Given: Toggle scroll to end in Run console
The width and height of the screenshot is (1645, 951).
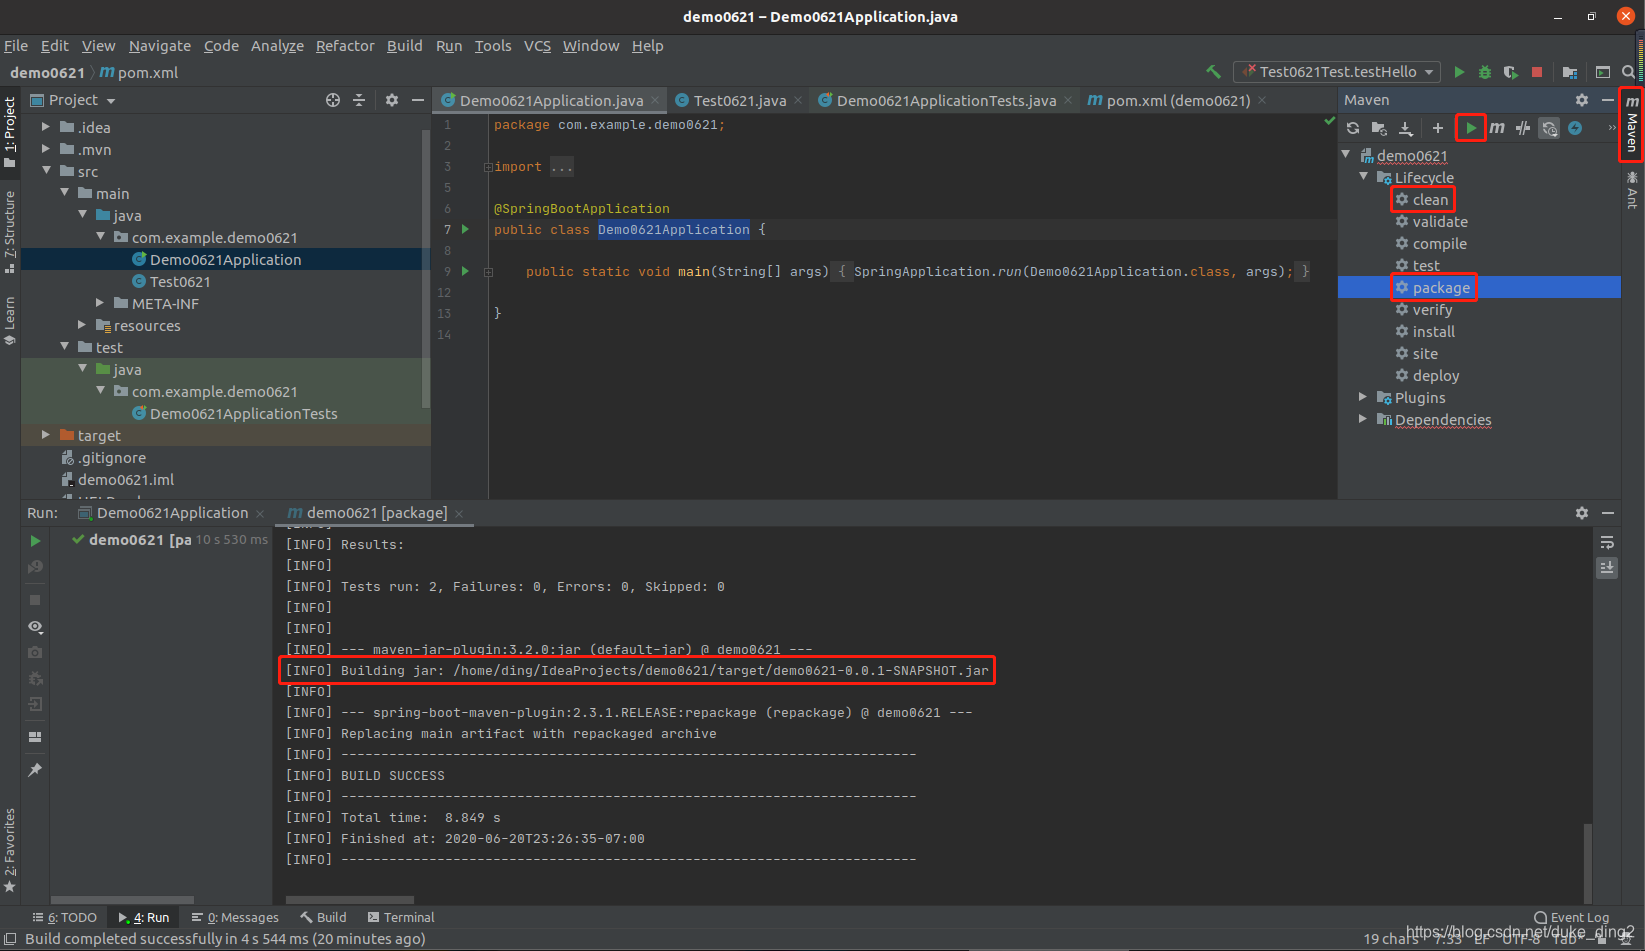Looking at the screenshot, I should (x=1607, y=567).
